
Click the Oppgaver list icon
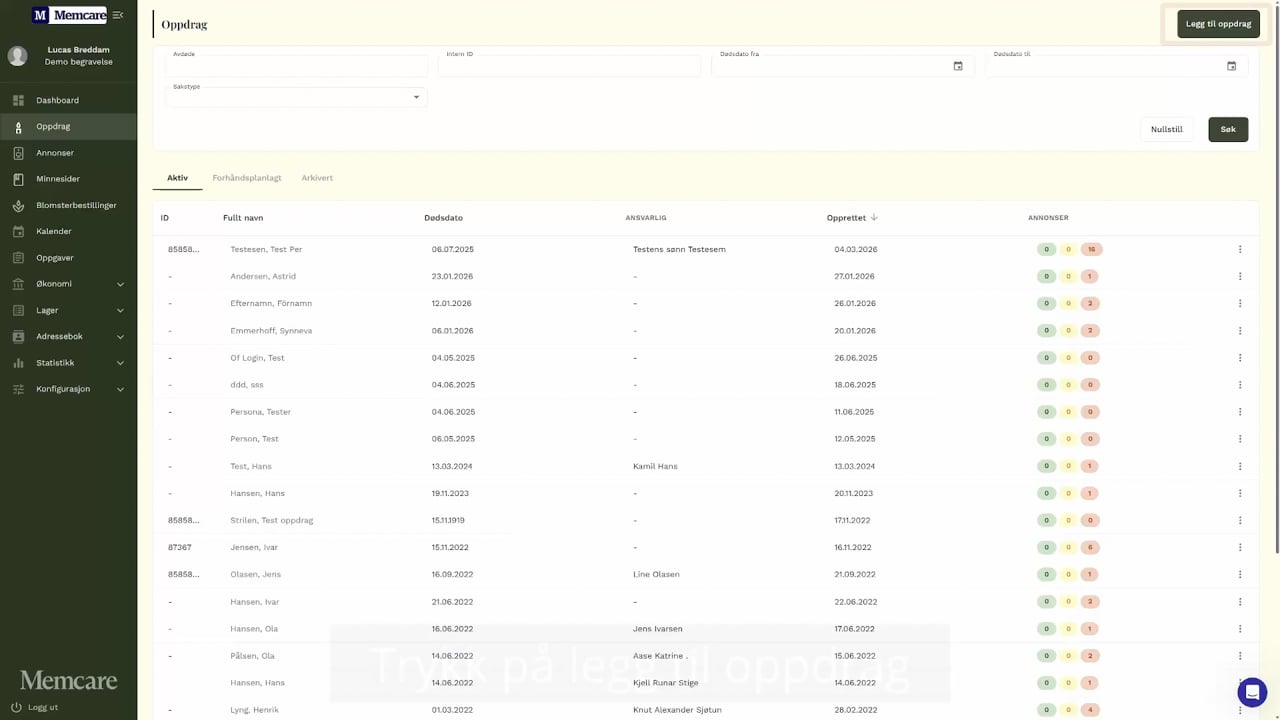[x=18, y=257]
